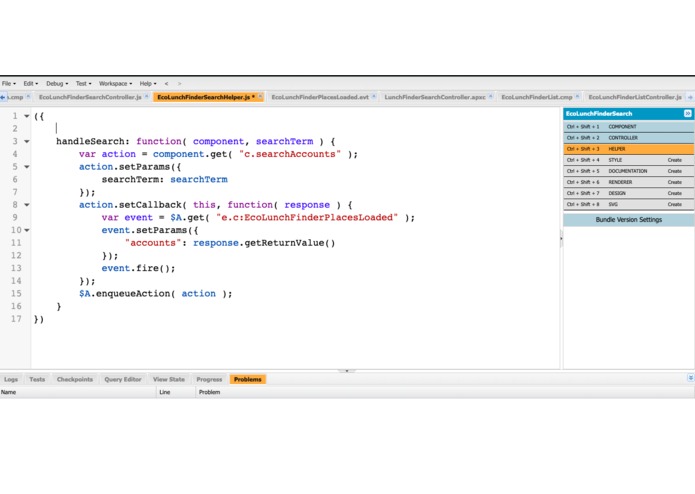Collapse code fold on line 1
Viewport: 695px width, 494px height.
click(x=27, y=116)
